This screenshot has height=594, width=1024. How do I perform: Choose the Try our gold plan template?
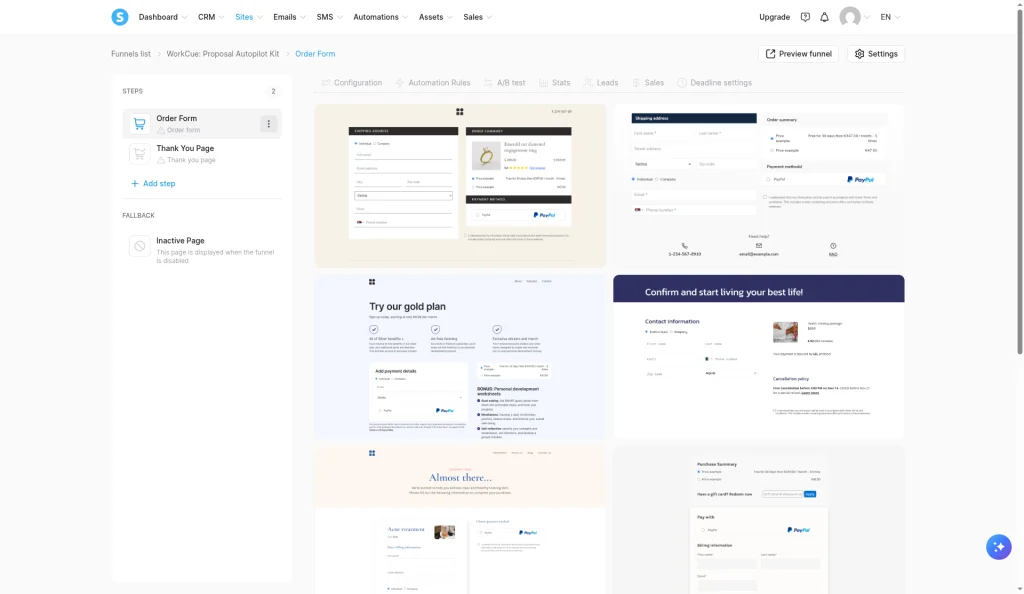click(x=460, y=356)
